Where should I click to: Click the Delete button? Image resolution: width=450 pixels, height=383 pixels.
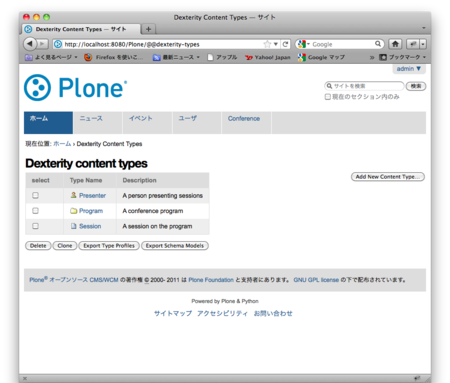click(x=38, y=246)
